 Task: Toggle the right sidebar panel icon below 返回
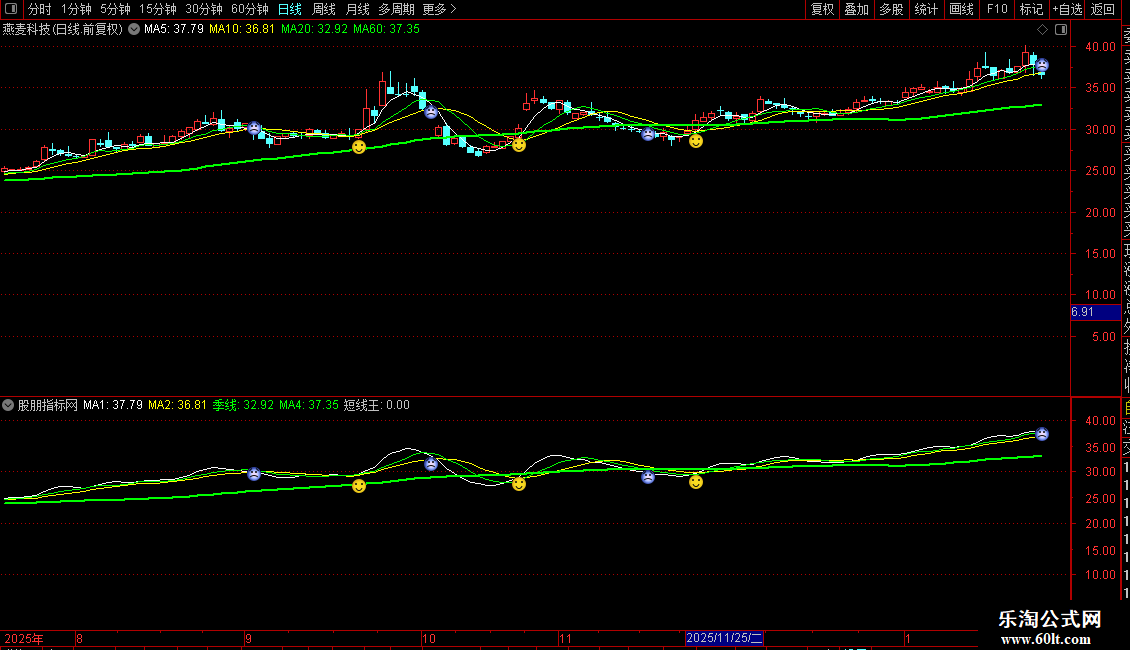point(1061,30)
